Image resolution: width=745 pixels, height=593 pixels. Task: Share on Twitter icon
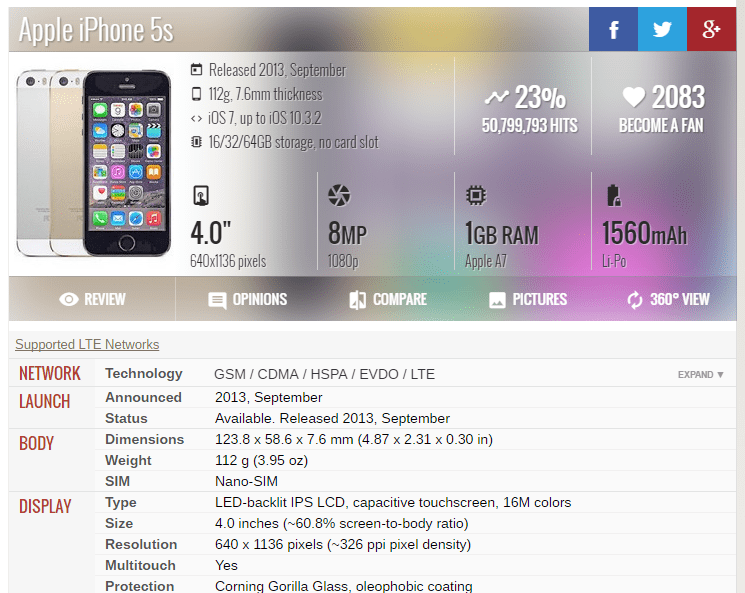coord(662,29)
